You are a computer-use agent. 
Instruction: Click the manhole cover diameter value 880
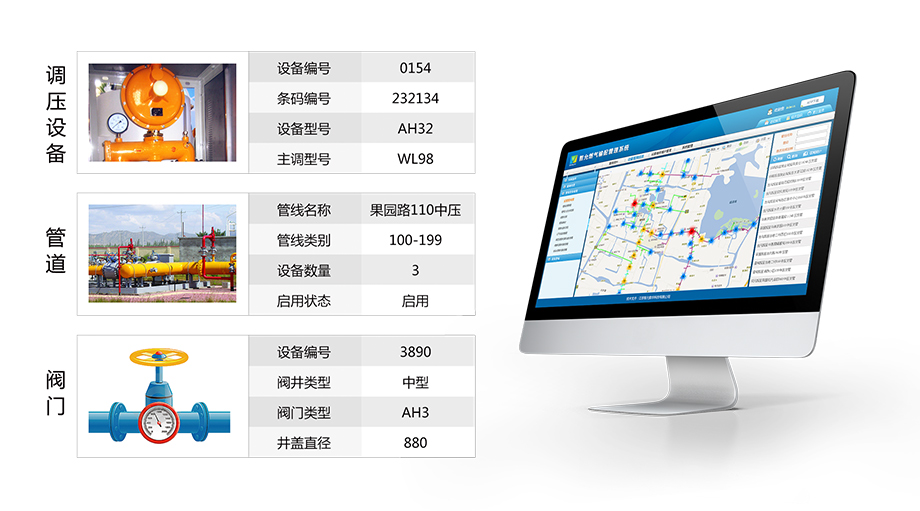[x=415, y=443]
